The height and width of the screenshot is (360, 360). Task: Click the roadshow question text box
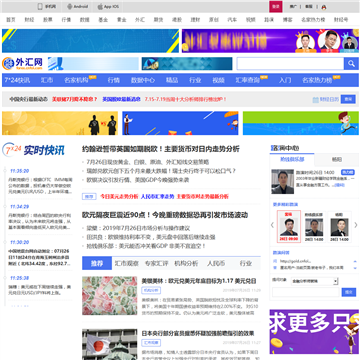[306, 292]
